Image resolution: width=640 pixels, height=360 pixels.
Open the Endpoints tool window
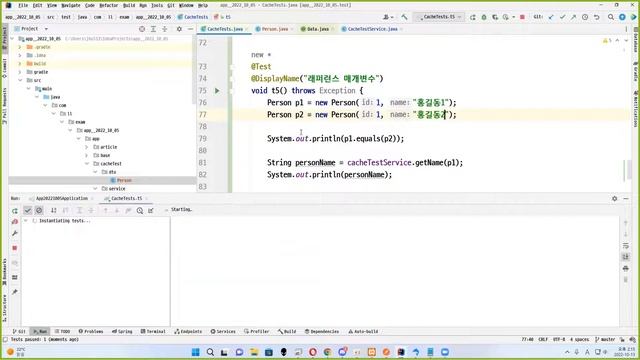click(x=188, y=331)
